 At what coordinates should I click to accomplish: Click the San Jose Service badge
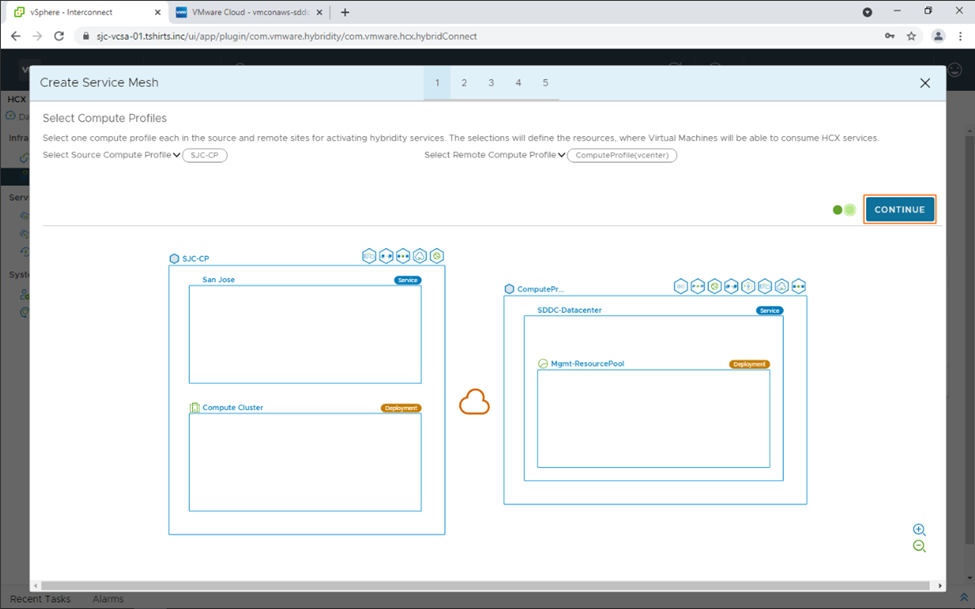[x=408, y=281]
